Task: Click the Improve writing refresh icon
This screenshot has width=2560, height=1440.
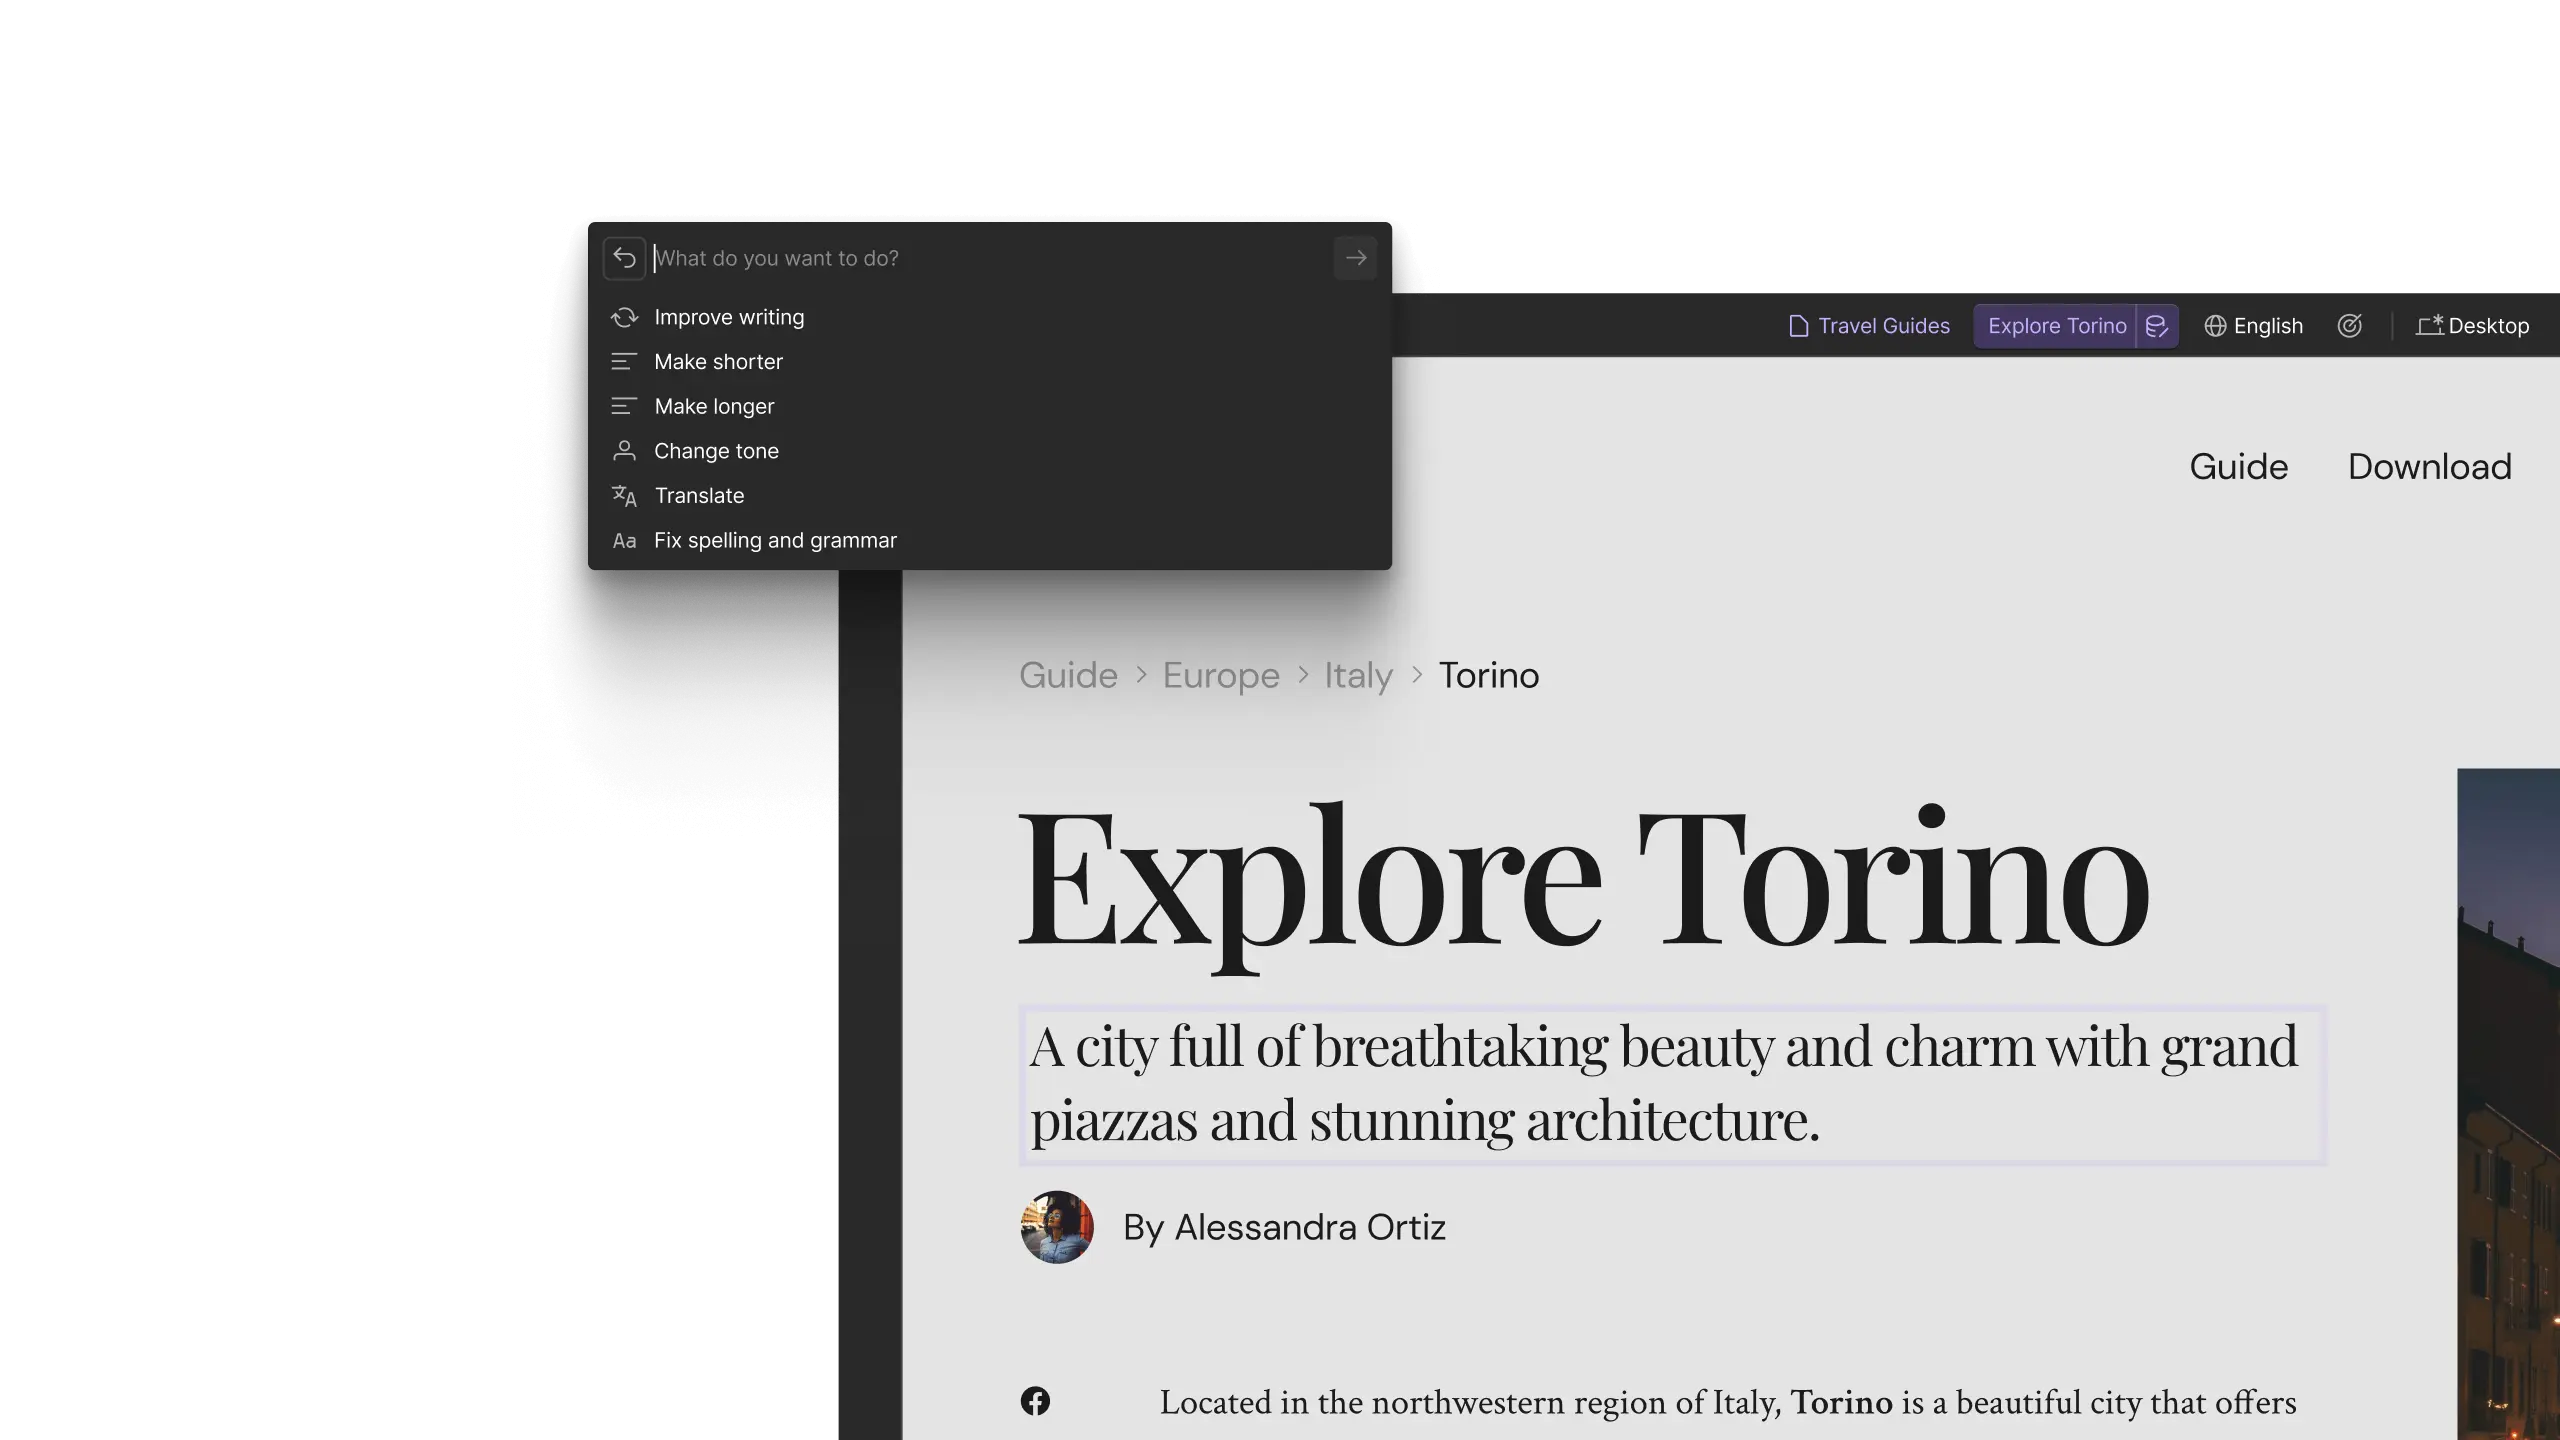Action: point(624,318)
